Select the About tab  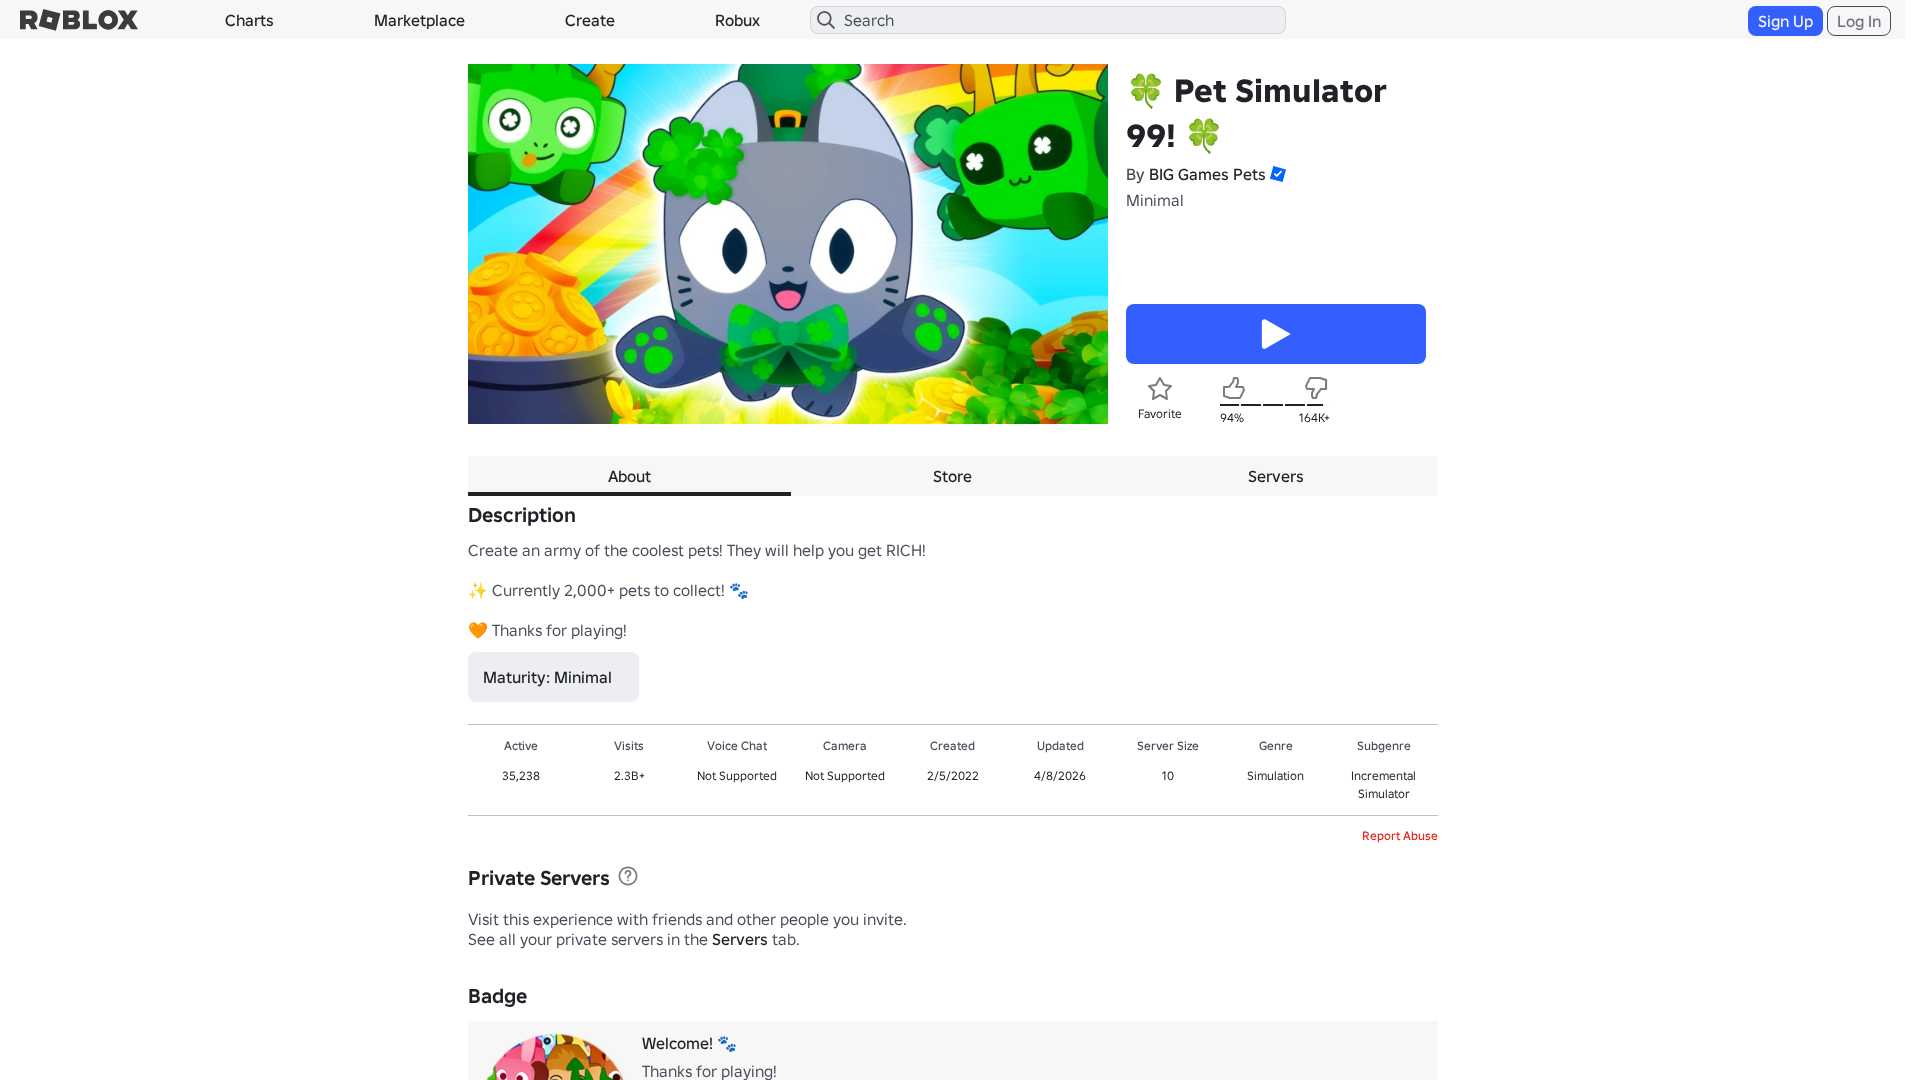pyautogui.click(x=629, y=476)
